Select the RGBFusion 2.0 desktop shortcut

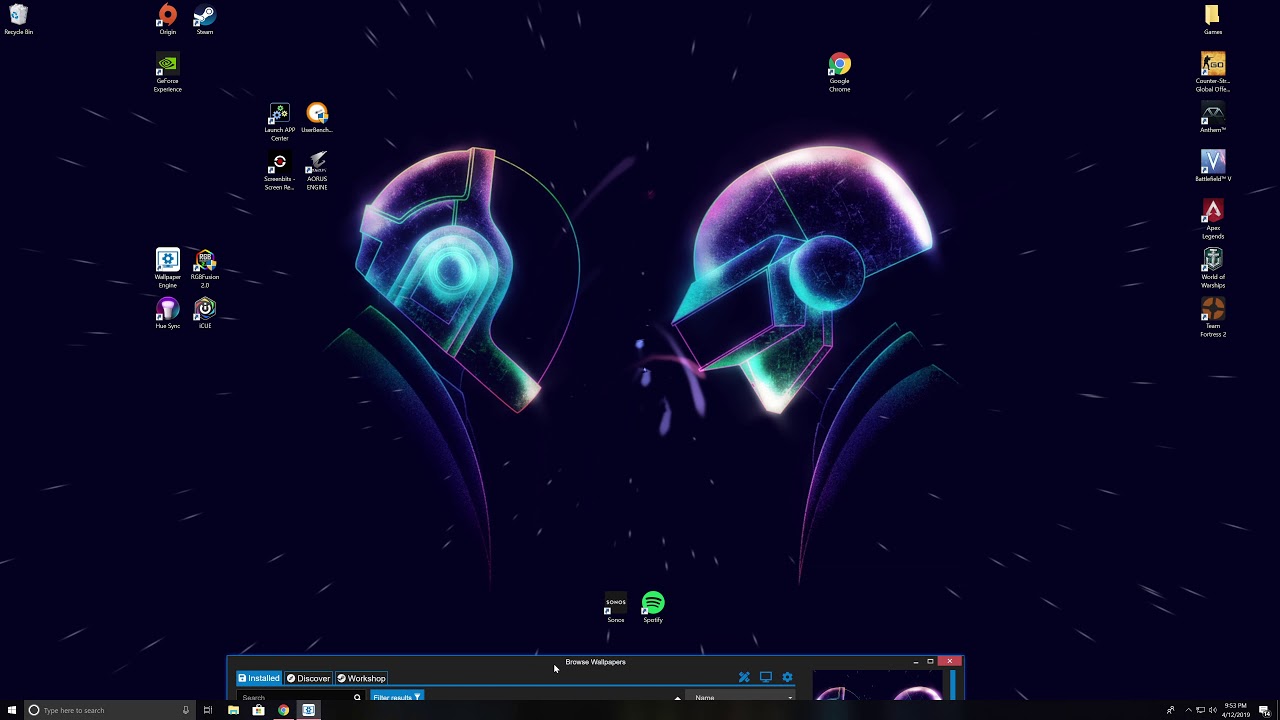tap(205, 269)
